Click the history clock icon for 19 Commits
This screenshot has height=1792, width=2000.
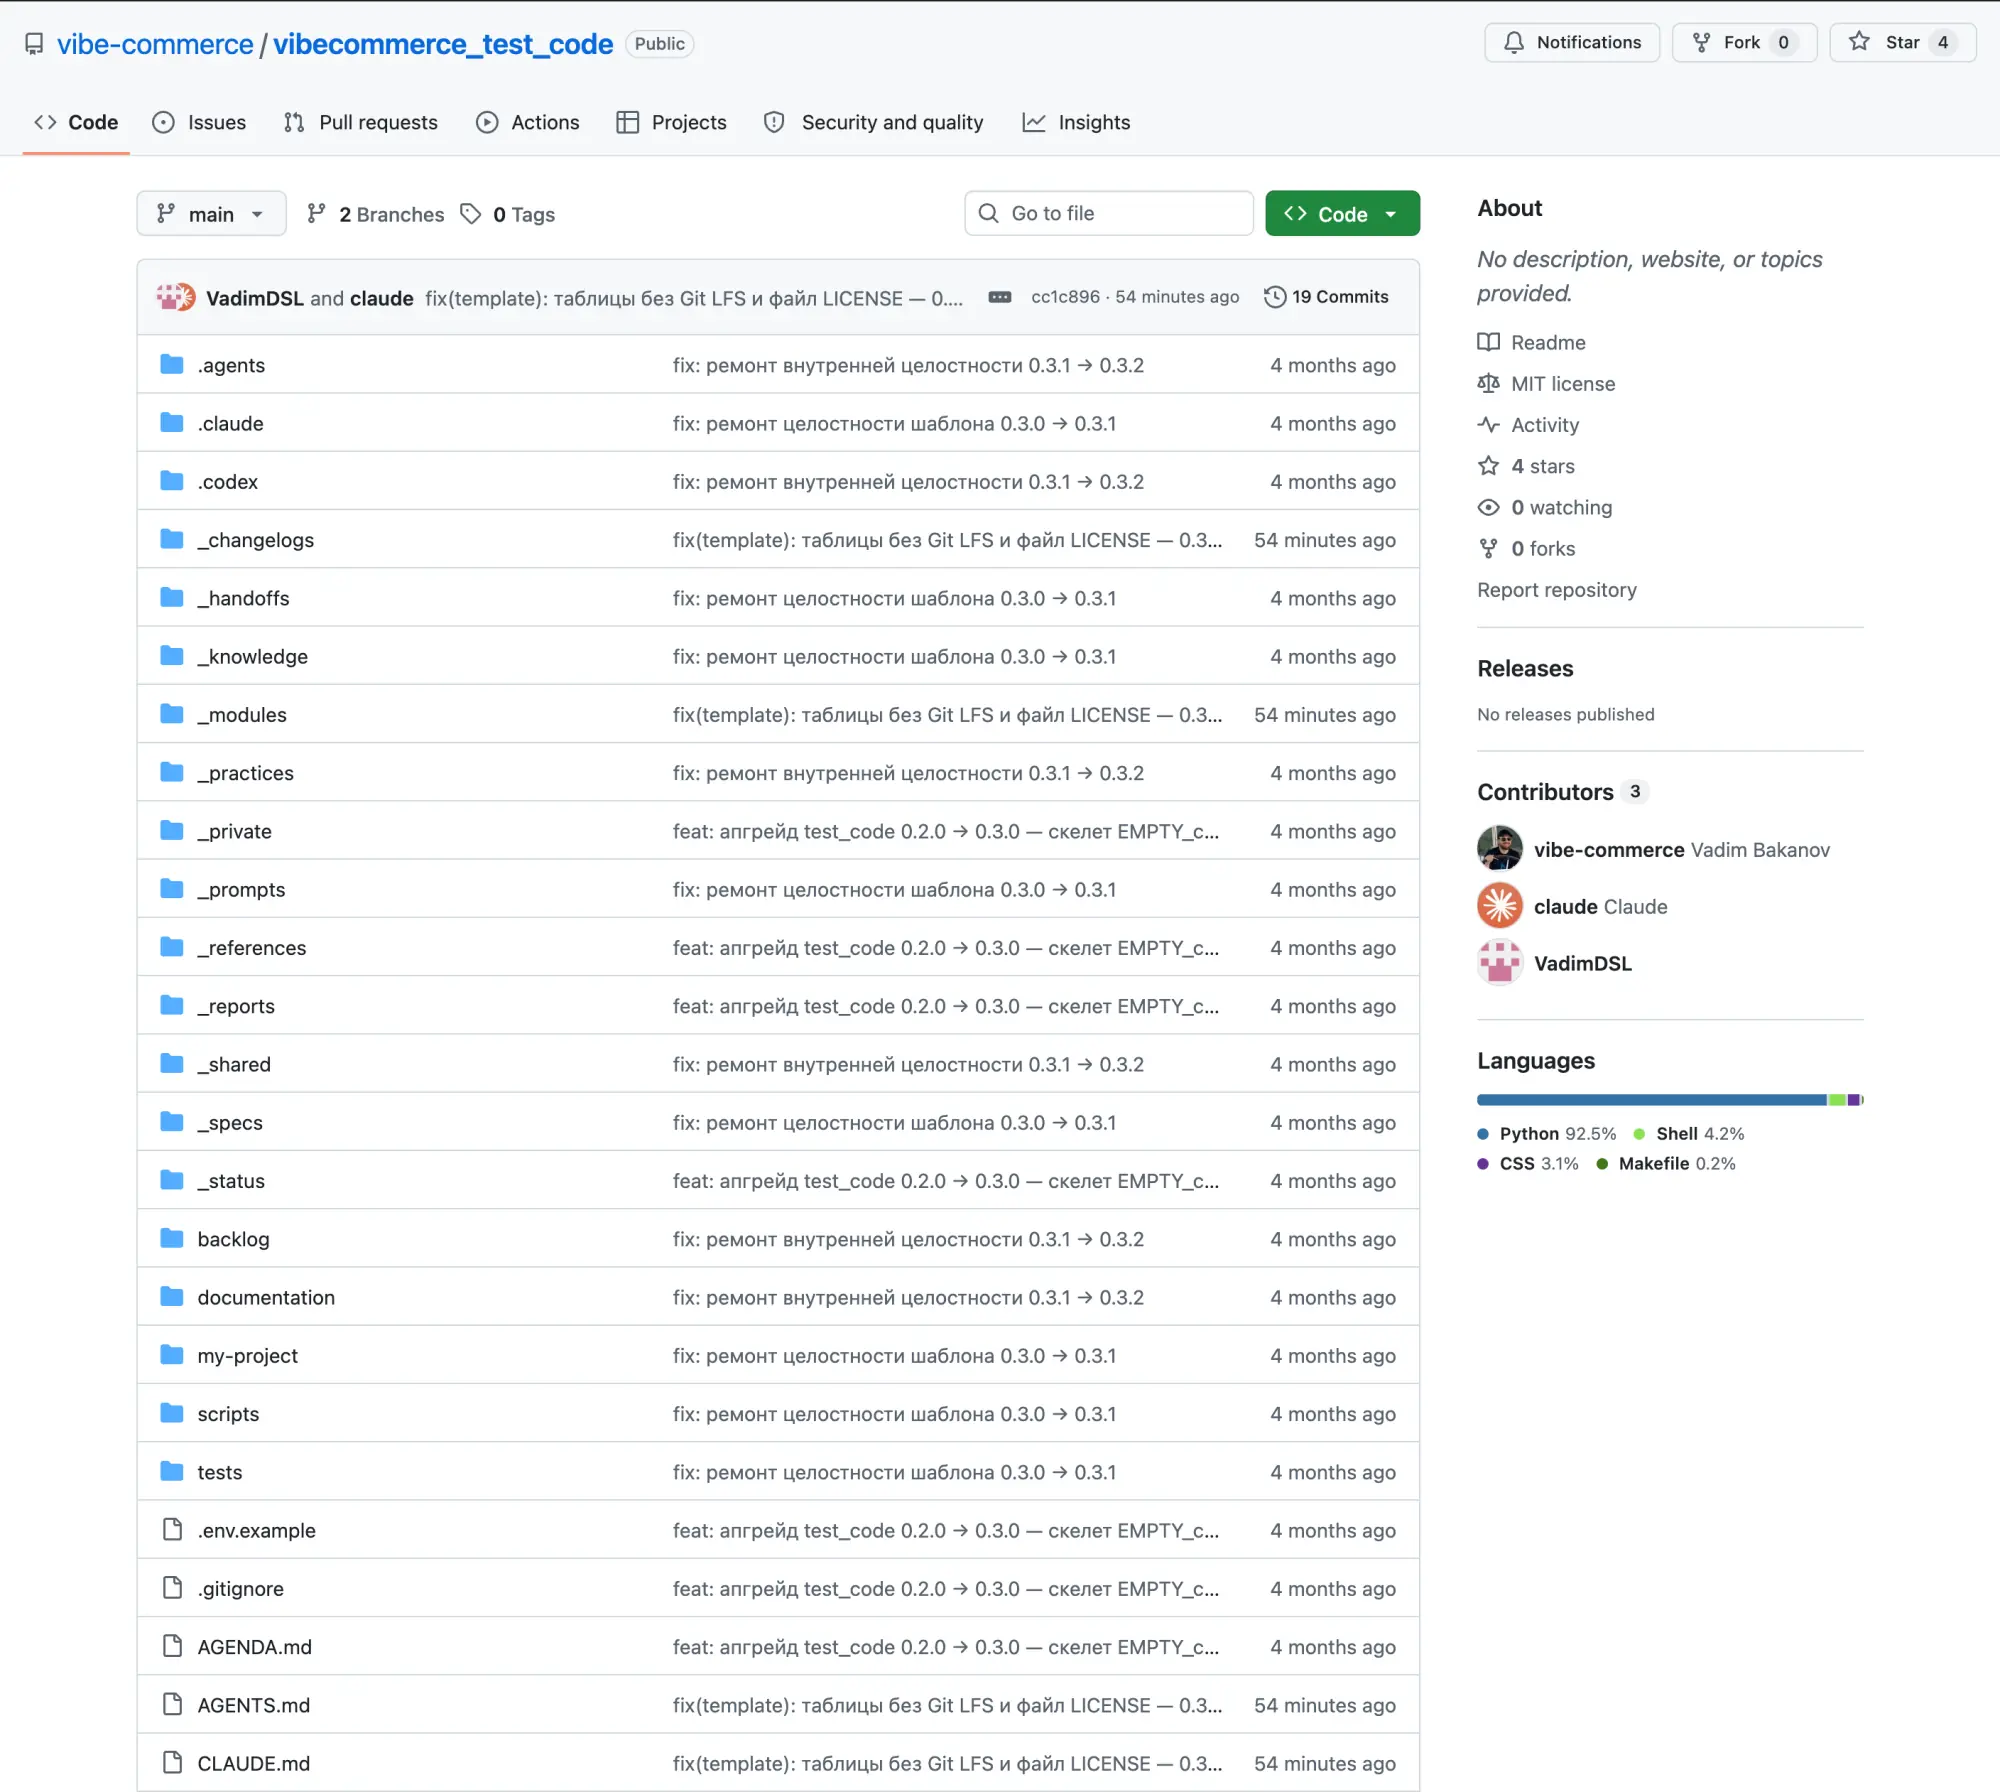pos(1274,297)
